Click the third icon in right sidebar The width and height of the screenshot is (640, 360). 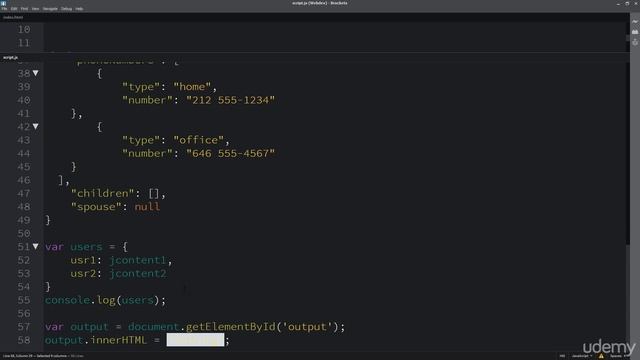[x=635, y=42]
